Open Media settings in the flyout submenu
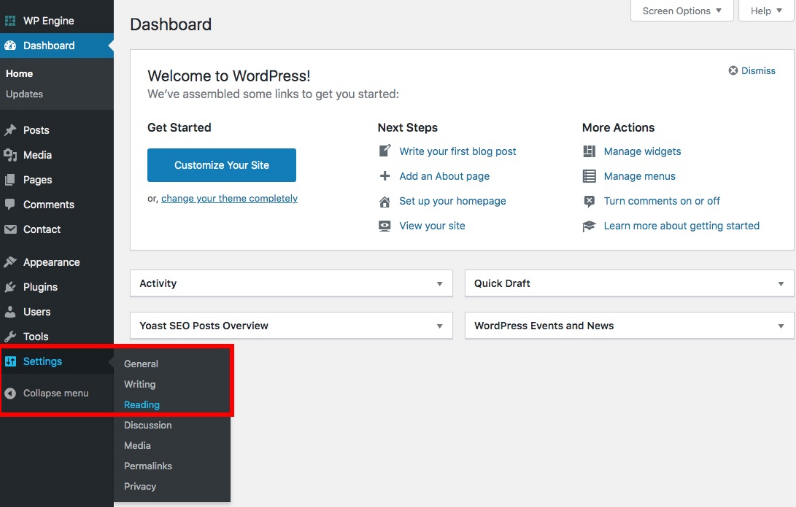The height and width of the screenshot is (507, 796). point(137,446)
